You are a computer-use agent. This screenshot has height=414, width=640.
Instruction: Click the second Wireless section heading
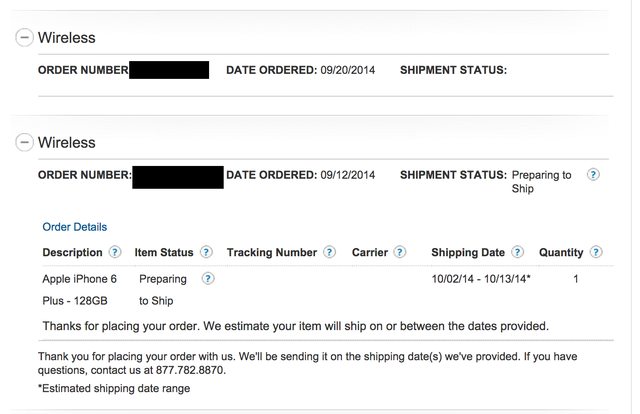(66, 143)
